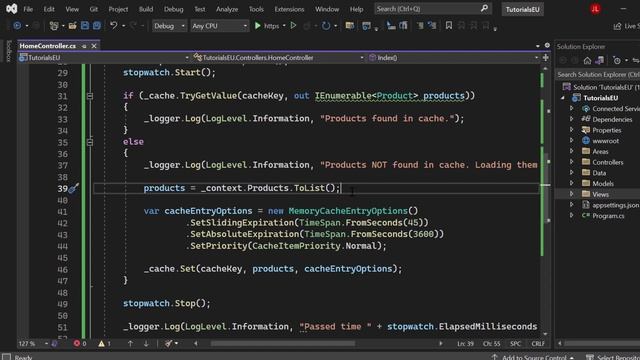Screen dimensions: 640x360
Task: Click the magnifier icon in search box
Action: pos(484,8)
